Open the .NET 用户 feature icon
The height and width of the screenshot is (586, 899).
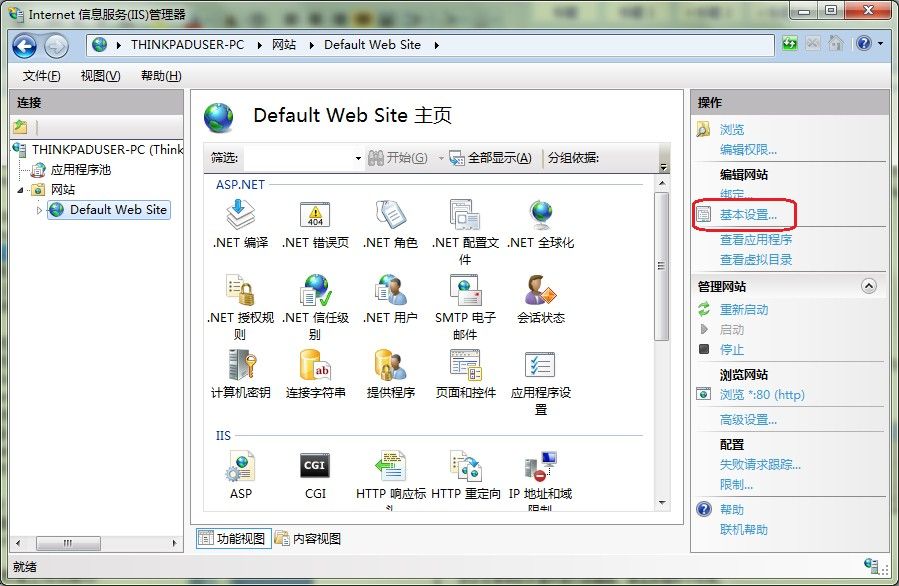click(x=390, y=289)
